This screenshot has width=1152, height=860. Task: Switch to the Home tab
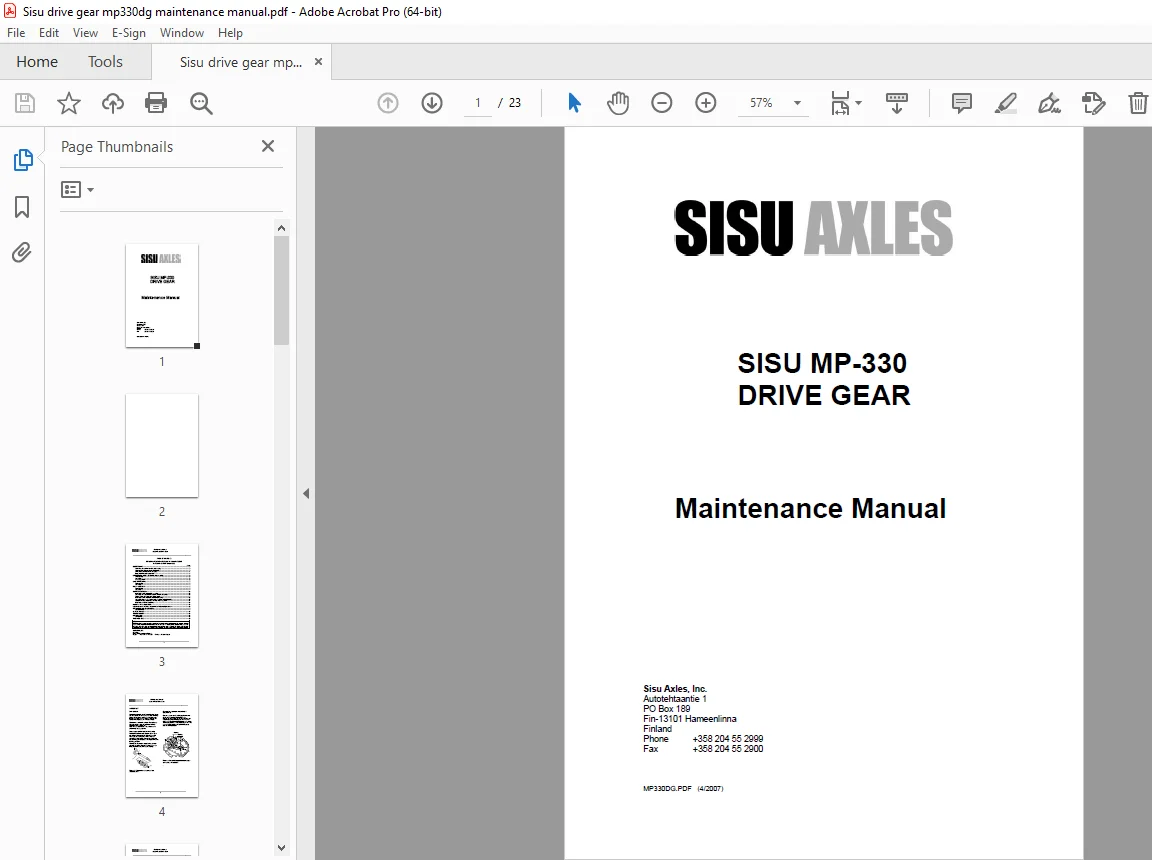[37, 62]
